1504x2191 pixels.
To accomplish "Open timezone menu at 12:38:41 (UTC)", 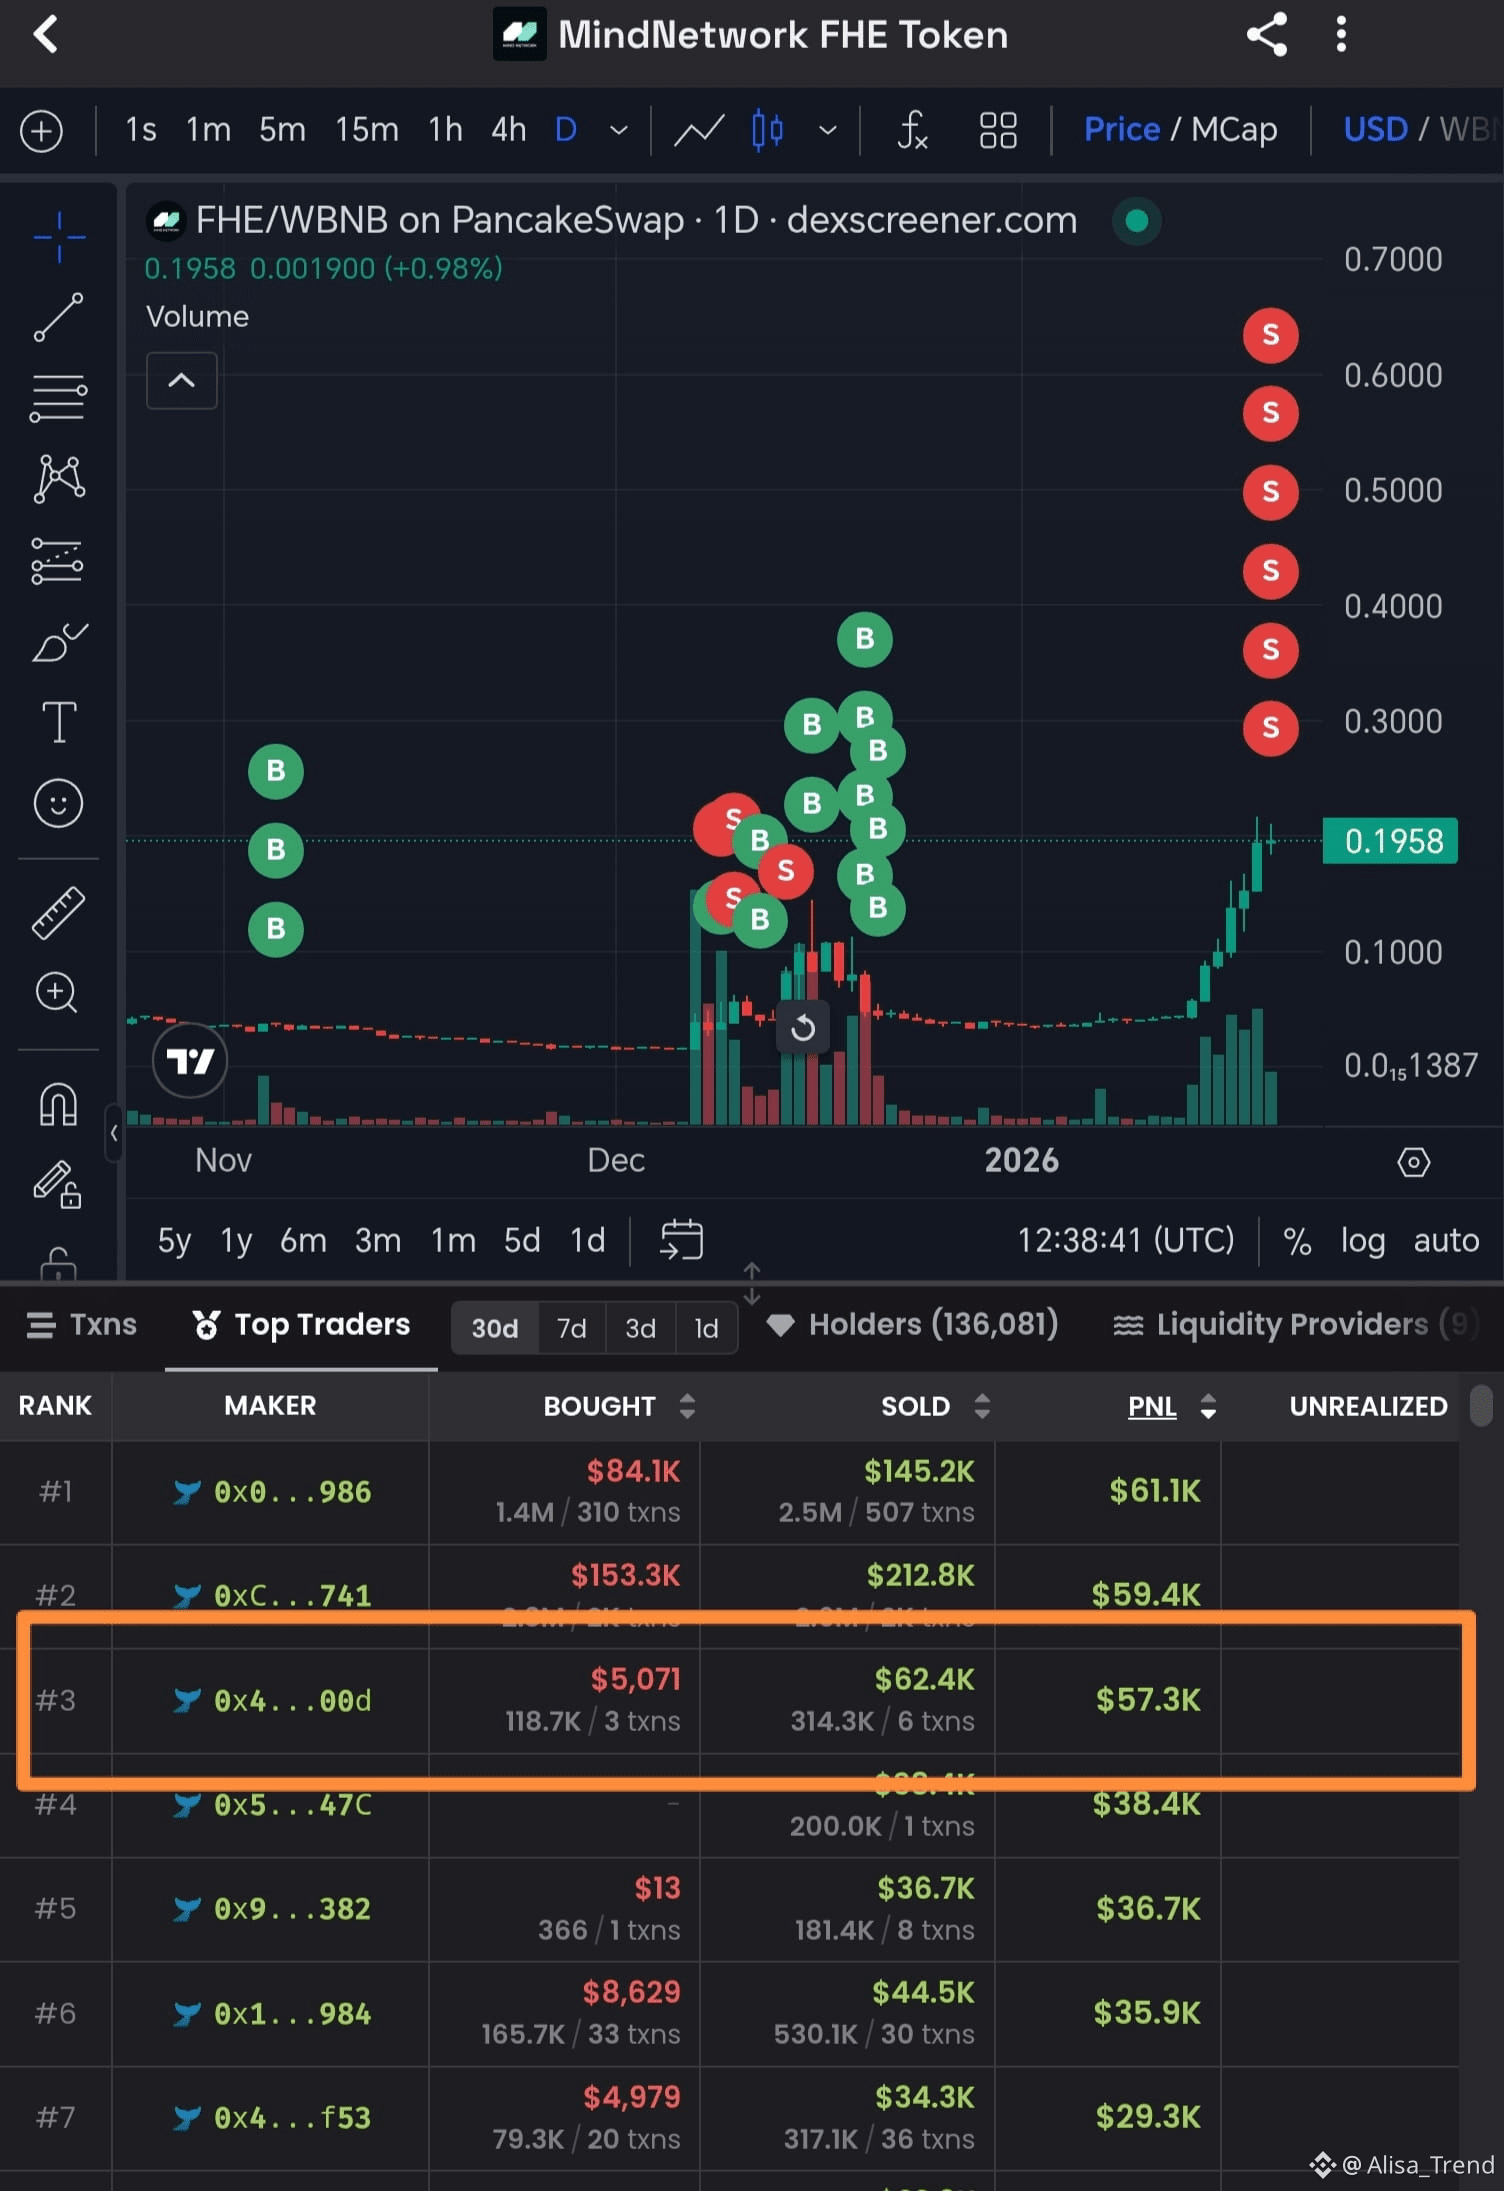I will click(1125, 1241).
